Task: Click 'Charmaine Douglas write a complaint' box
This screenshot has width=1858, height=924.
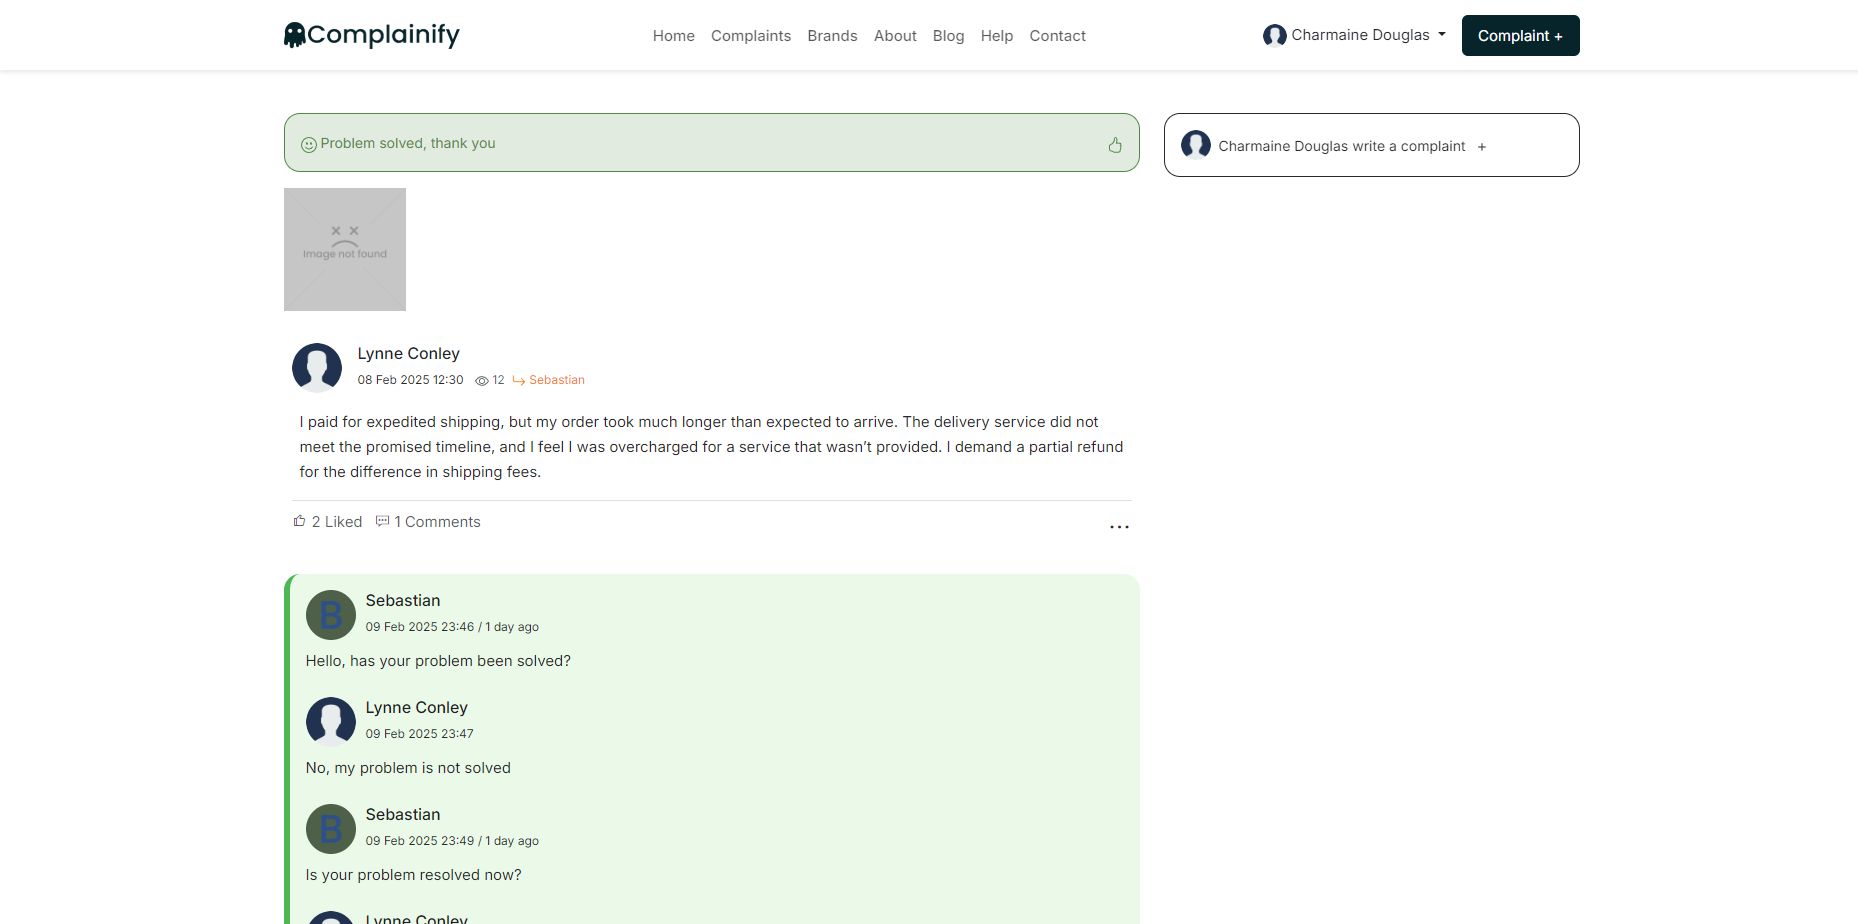Action: (1372, 145)
